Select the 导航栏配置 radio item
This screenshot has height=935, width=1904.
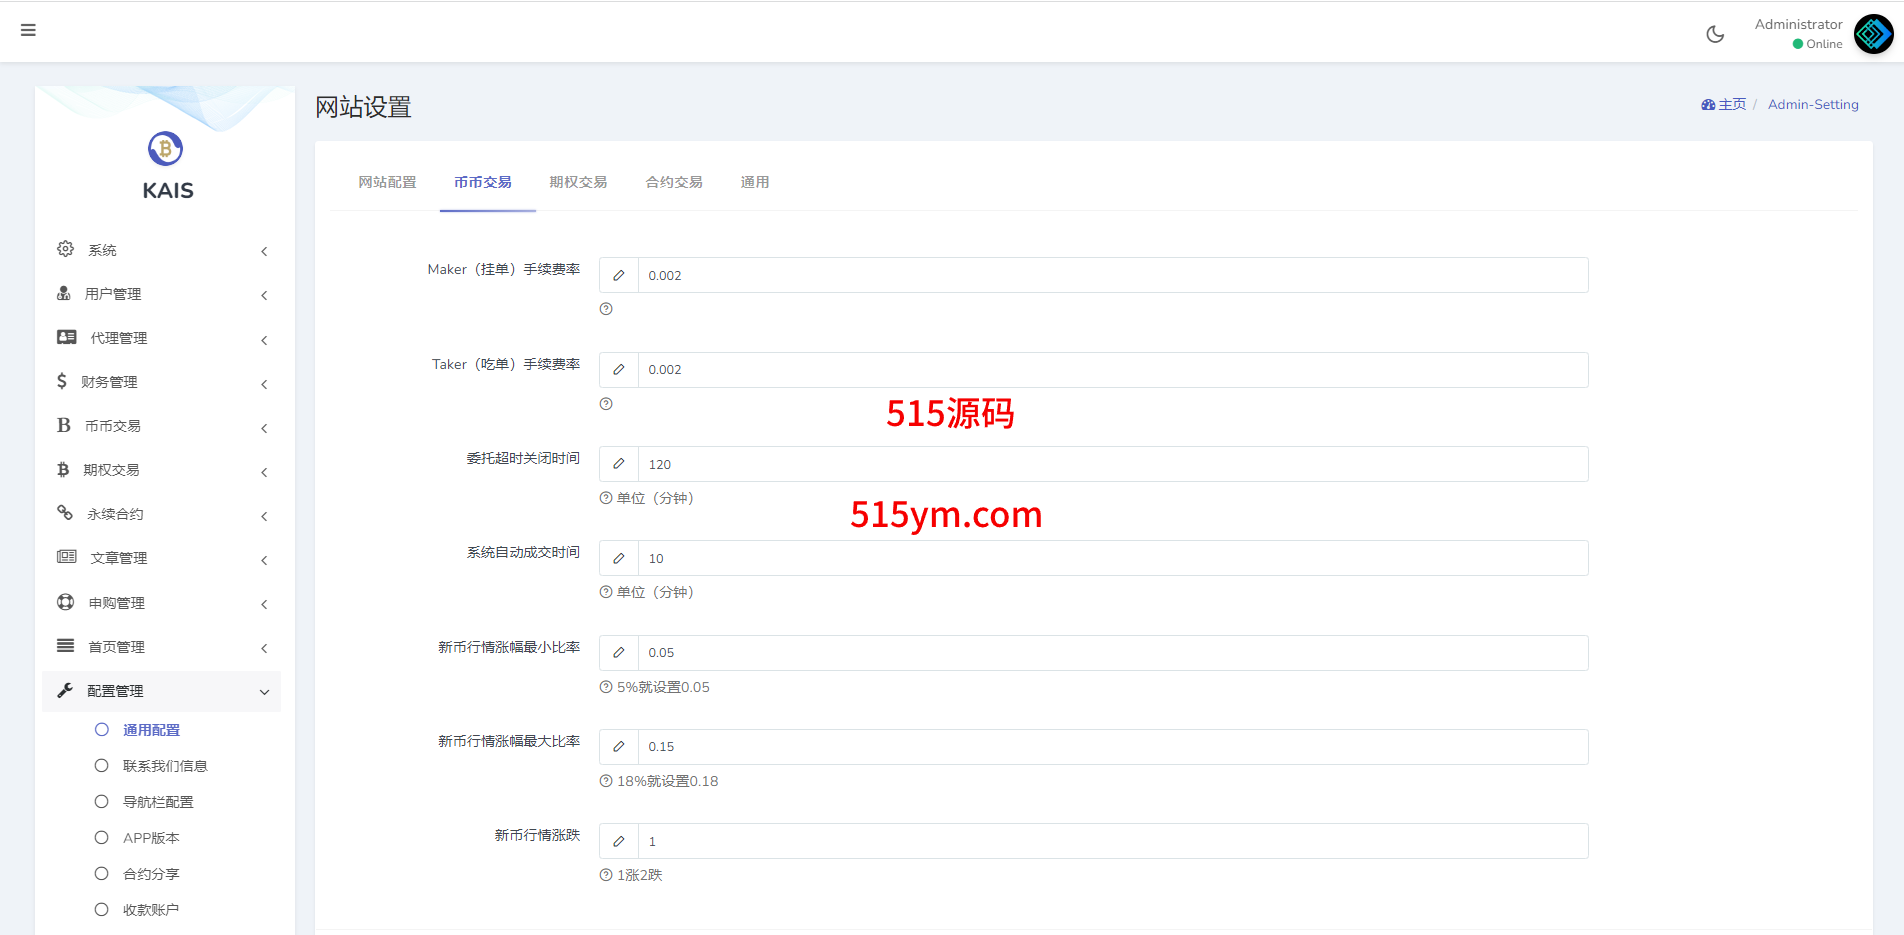pos(102,802)
